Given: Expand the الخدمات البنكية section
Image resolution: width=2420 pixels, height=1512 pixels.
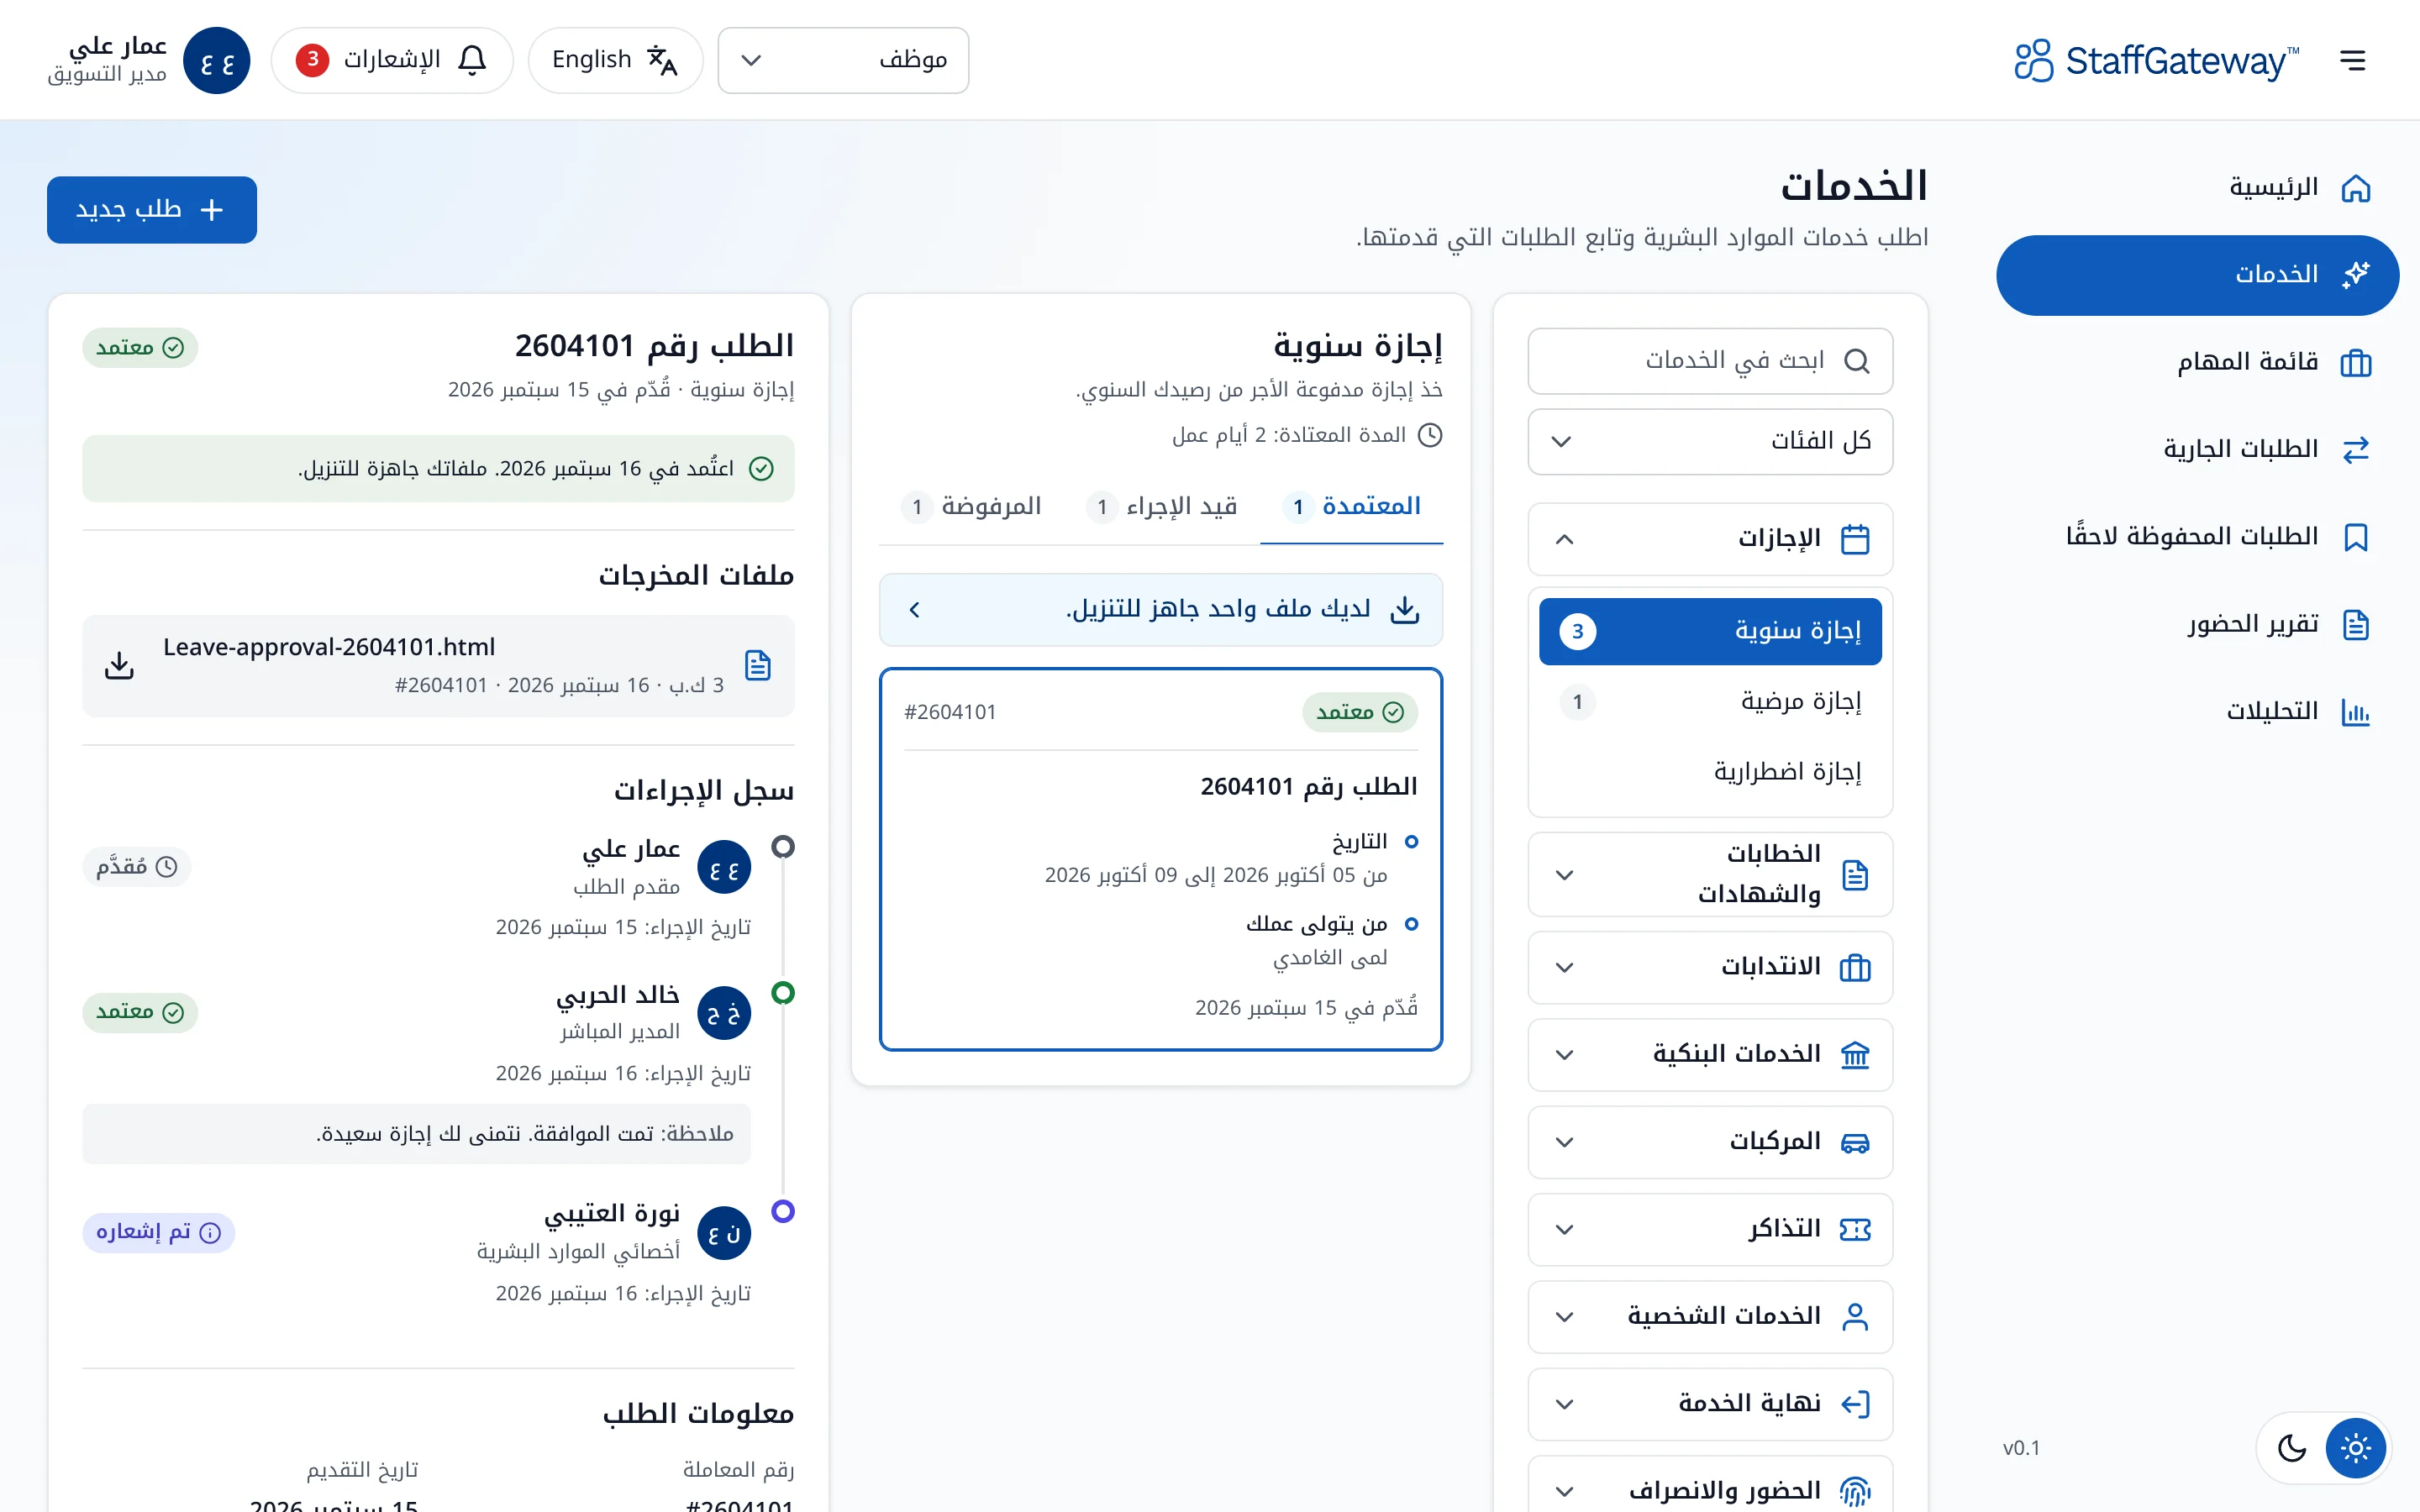Looking at the screenshot, I should pos(1710,1054).
